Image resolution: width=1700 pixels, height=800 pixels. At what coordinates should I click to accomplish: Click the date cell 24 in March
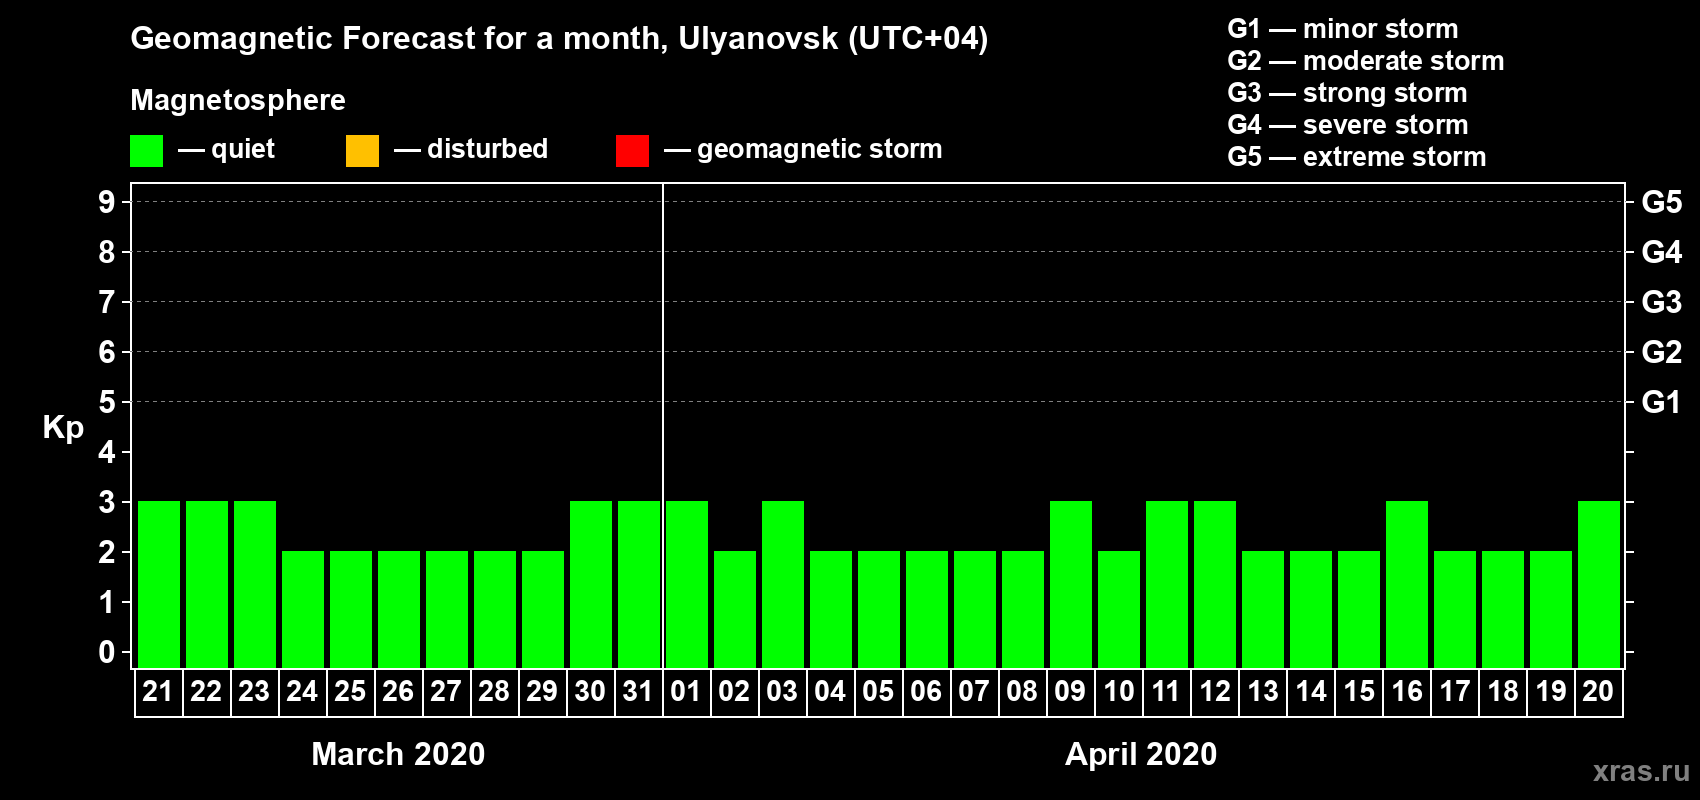303,692
